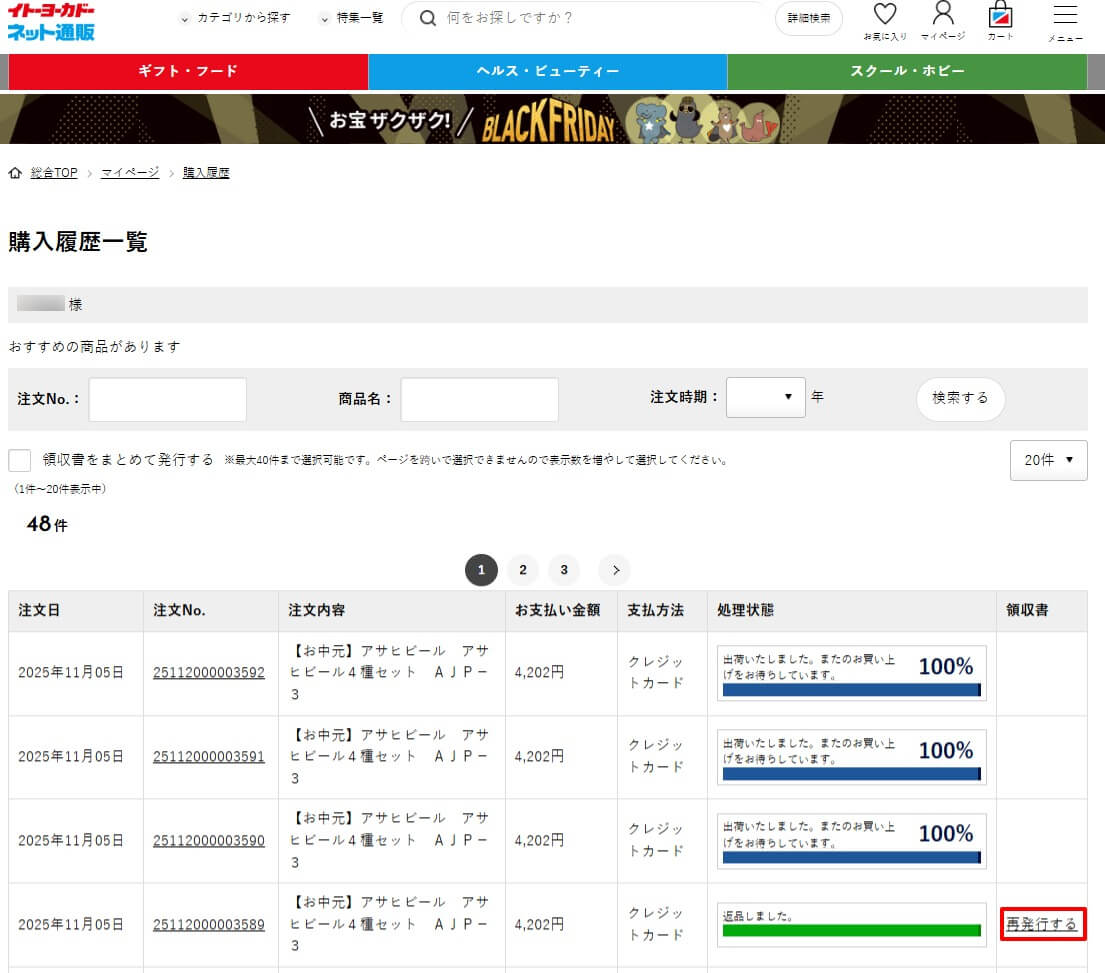Open the hamburger menu icon
This screenshot has width=1105, height=973.
pyautogui.click(x=1065, y=16)
